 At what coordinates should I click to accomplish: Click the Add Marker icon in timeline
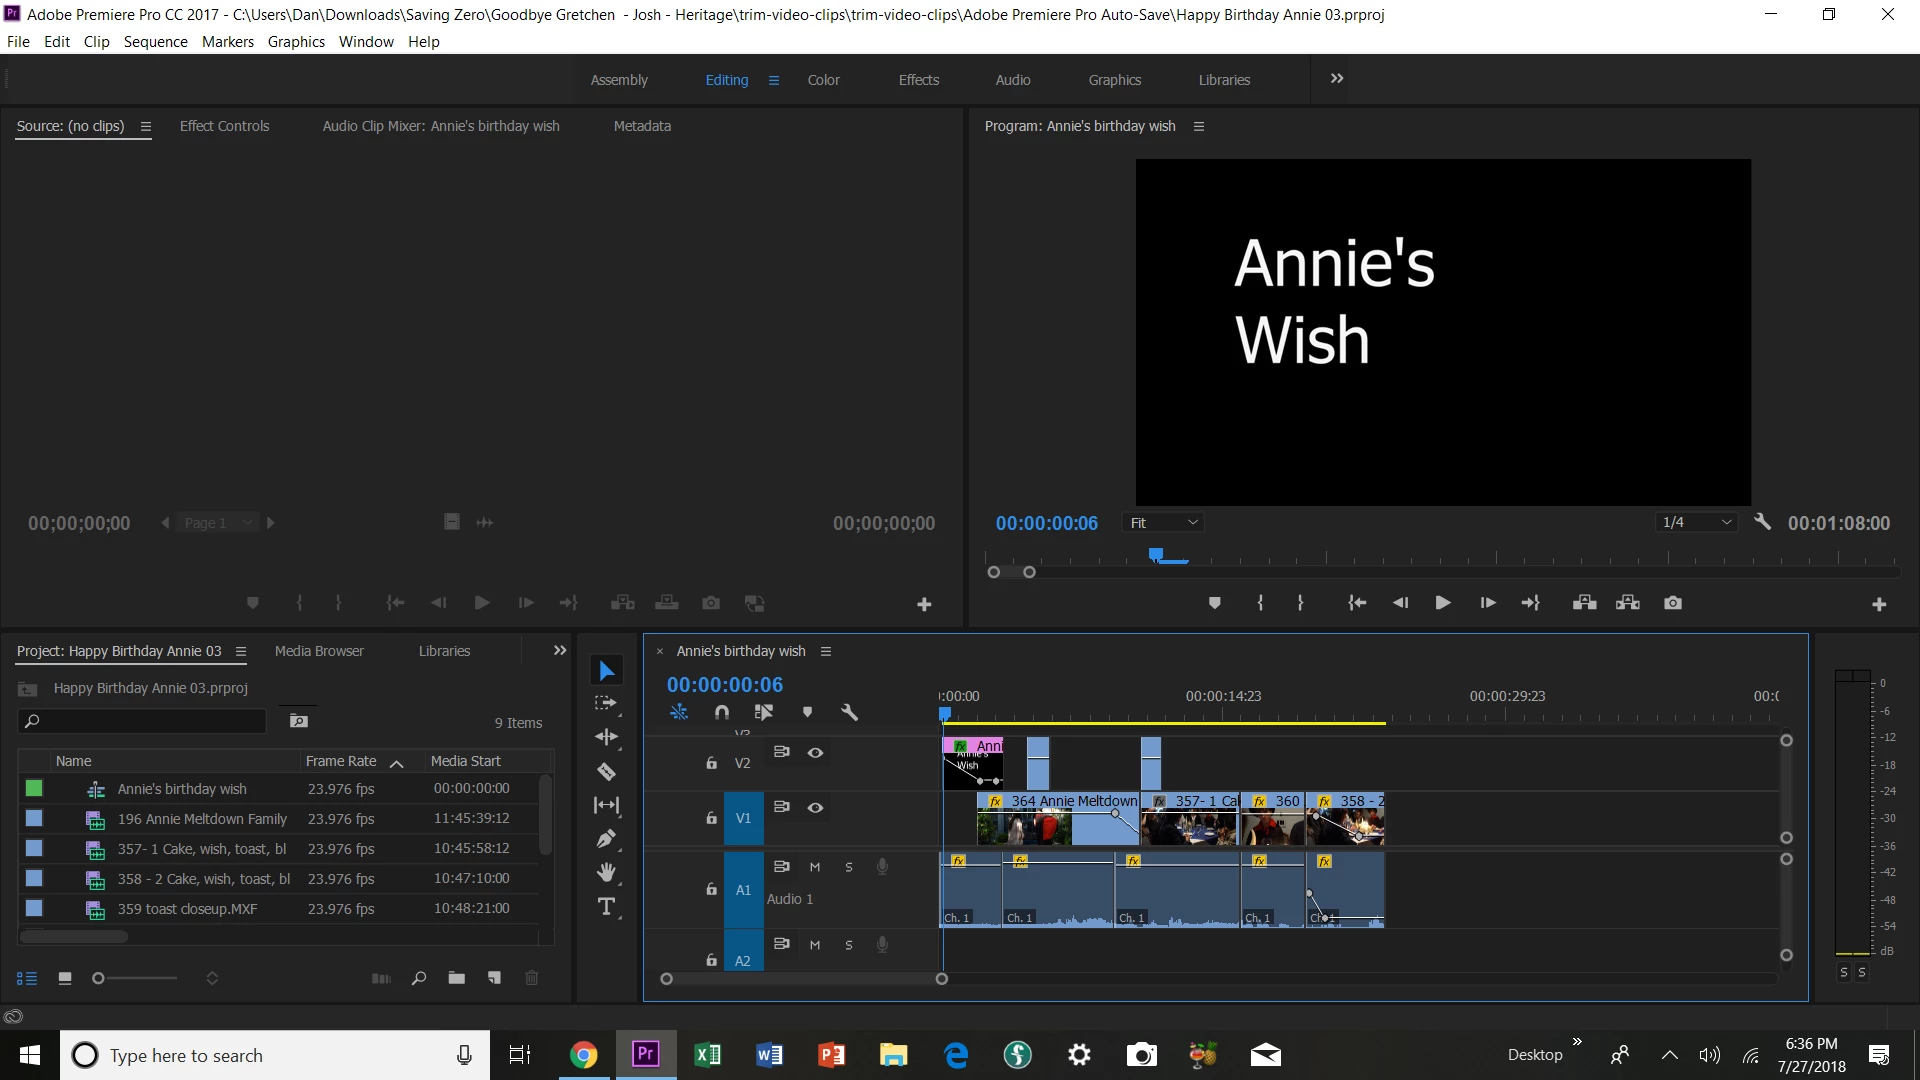coord(807,712)
